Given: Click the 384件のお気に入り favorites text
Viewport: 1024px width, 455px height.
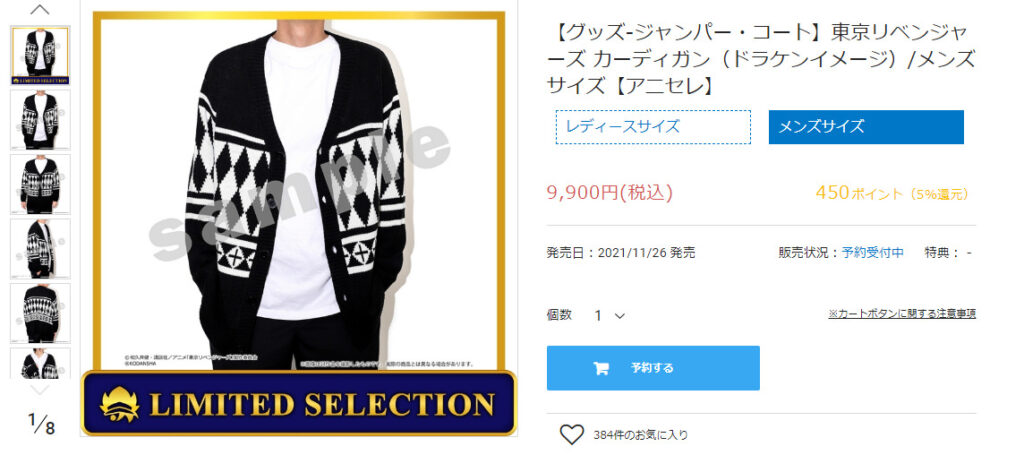Looking at the screenshot, I should [x=641, y=435].
